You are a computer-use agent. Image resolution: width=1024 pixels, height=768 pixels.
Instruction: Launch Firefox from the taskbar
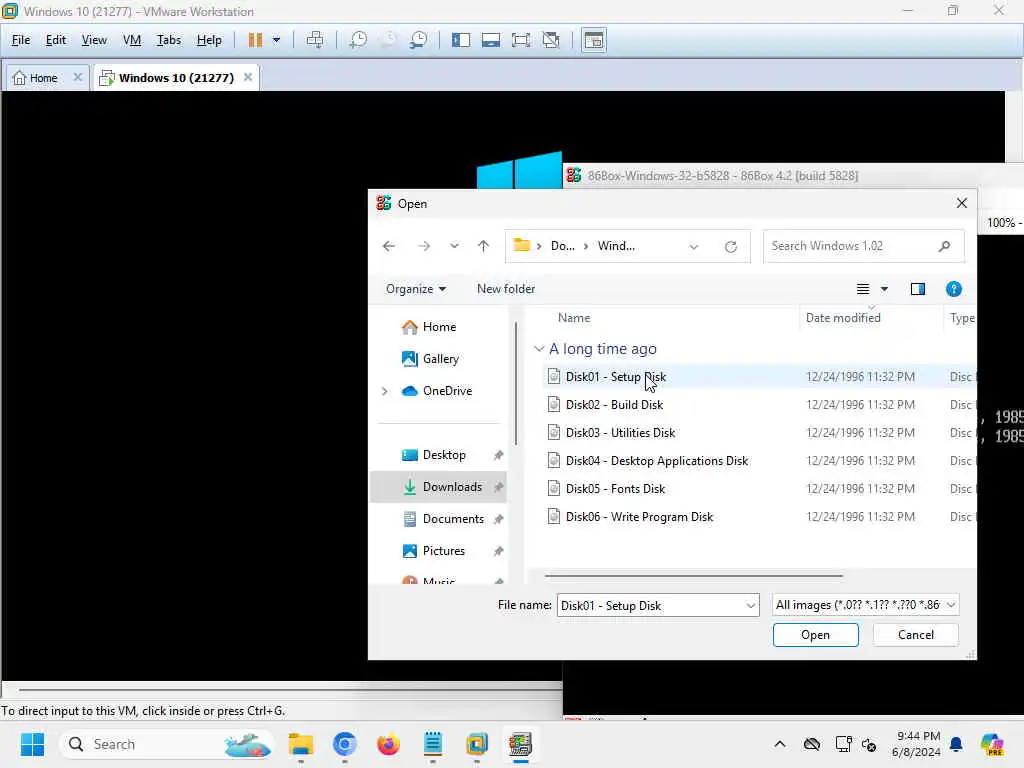coord(389,744)
